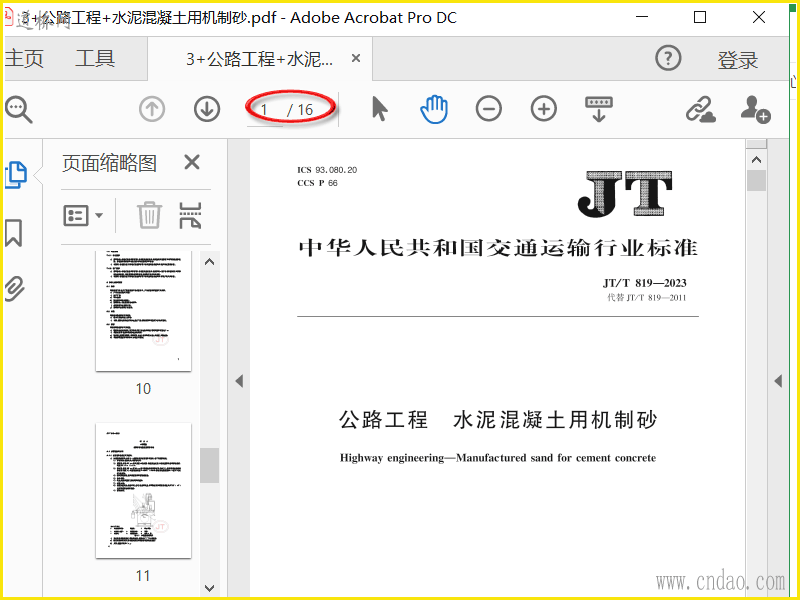800x600 pixels.
Task: Switch to the 工具 tools tab
Action: pos(95,59)
